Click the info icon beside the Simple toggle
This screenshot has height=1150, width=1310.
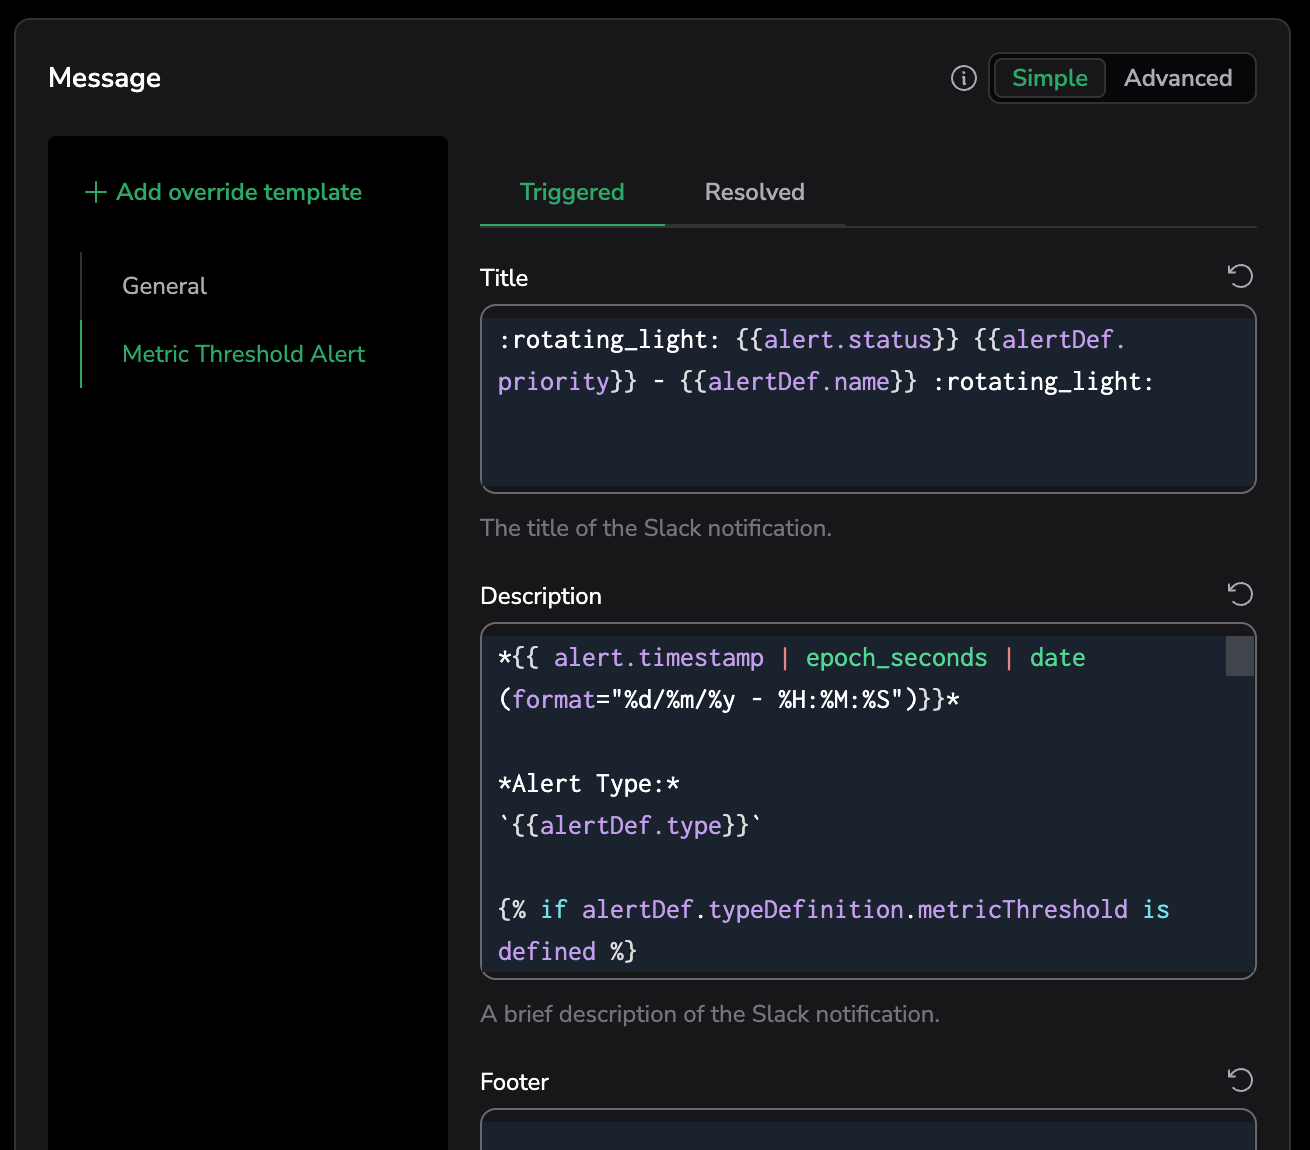click(963, 78)
